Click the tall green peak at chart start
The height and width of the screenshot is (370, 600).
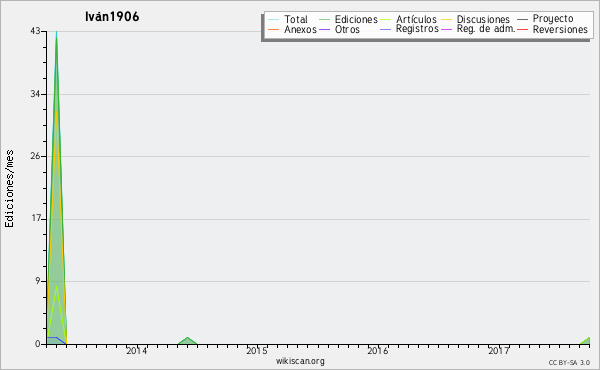coord(57,187)
